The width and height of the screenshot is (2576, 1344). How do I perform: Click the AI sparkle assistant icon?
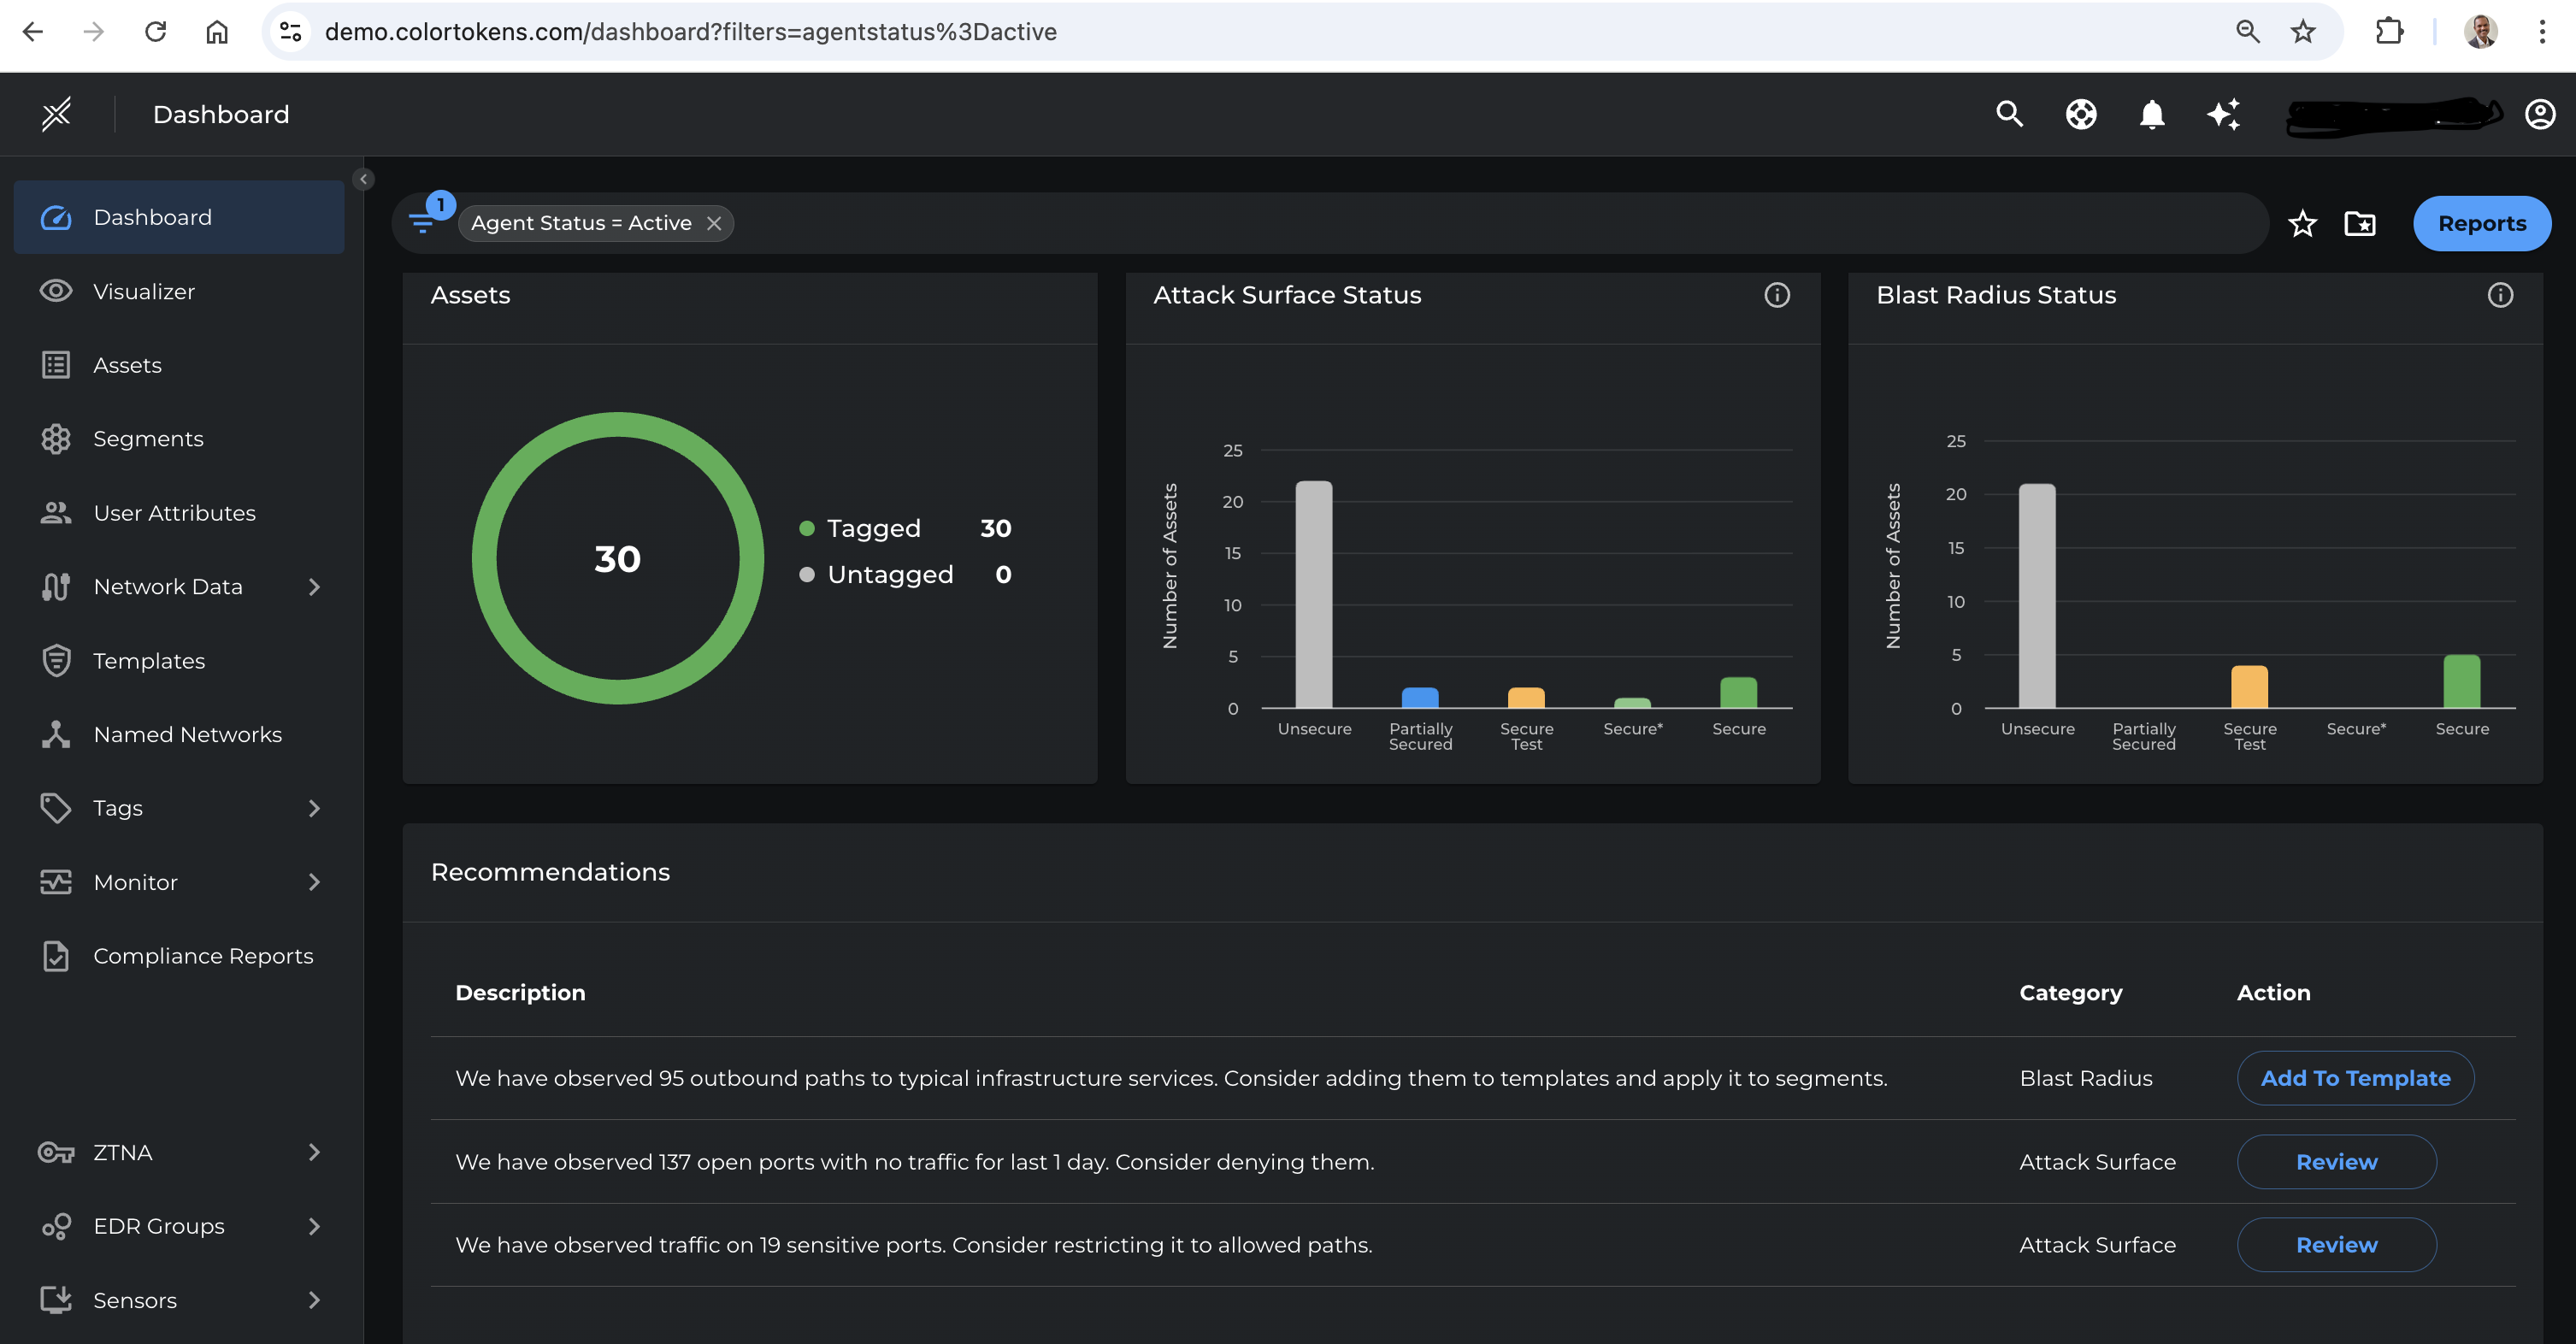coord(2223,114)
